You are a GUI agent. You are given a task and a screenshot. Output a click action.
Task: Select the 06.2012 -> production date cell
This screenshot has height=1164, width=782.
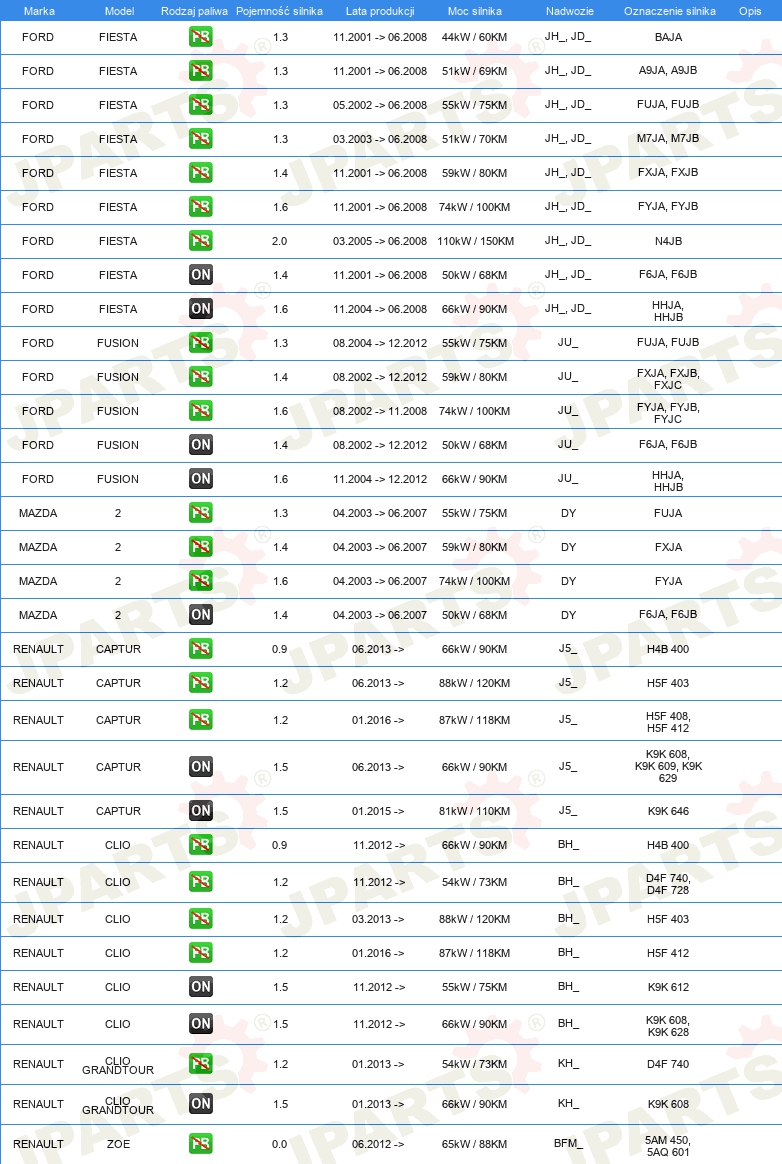tap(378, 1145)
